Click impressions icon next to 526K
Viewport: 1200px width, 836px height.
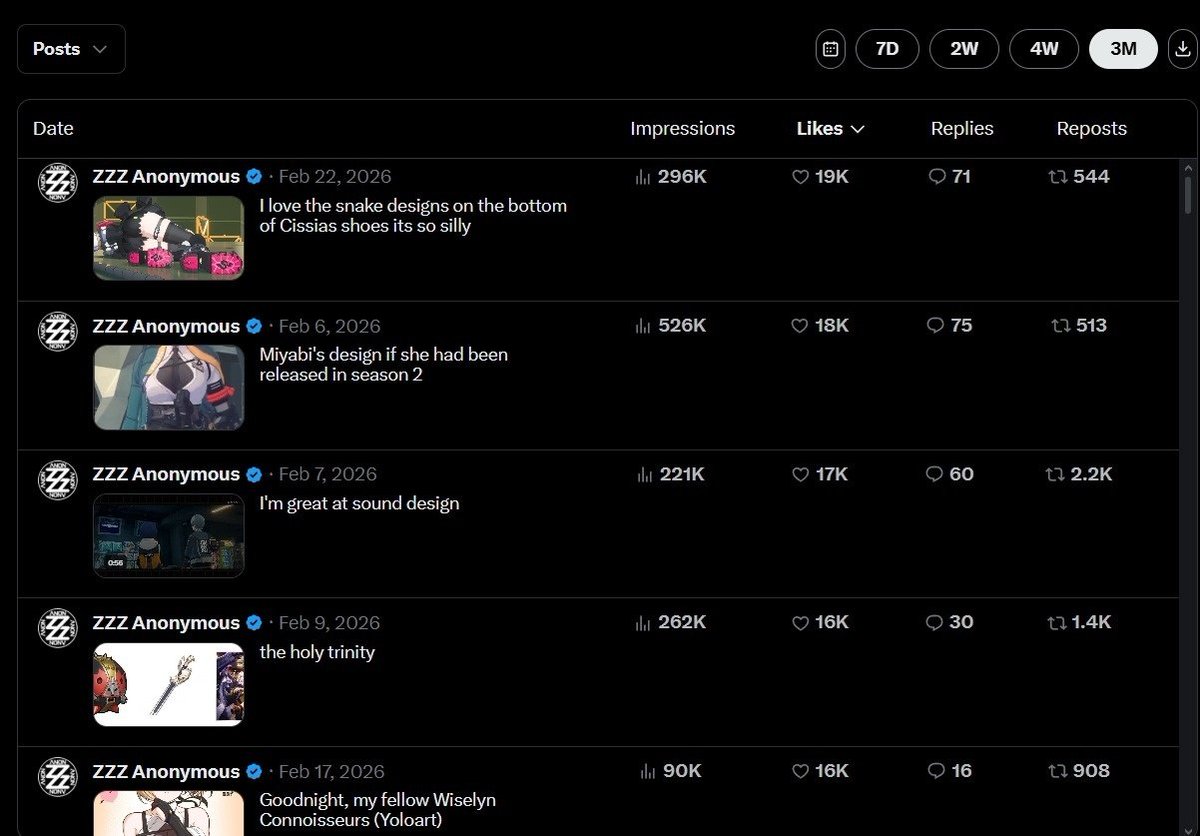coord(643,326)
